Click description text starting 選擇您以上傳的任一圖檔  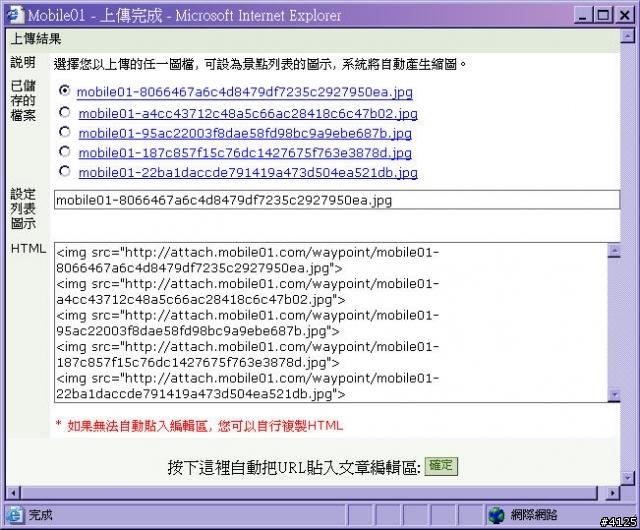coord(260,64)
